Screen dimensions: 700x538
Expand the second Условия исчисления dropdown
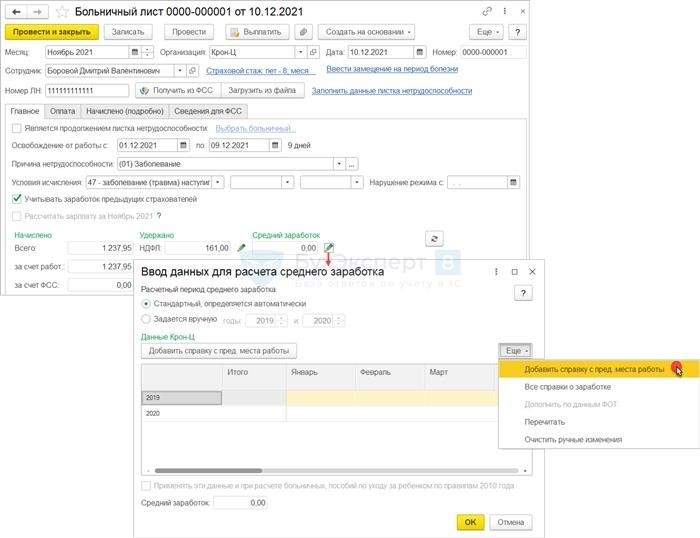[288, 183]
